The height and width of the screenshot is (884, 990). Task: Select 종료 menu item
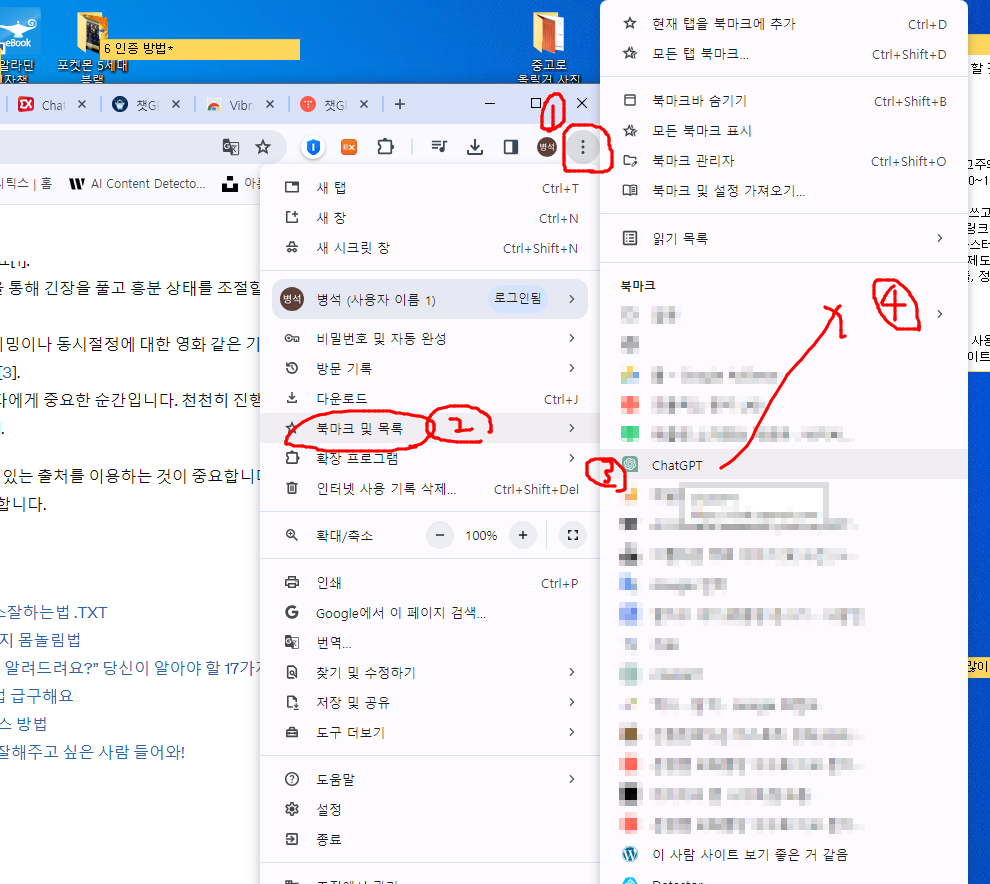pyautogui.click(x=430, y=839)
